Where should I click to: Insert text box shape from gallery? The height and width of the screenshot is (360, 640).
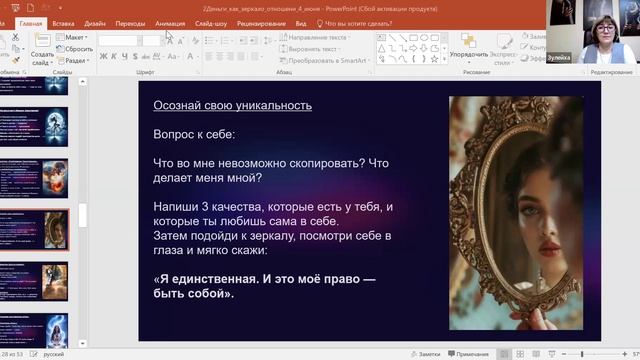(x=381, y=38)
